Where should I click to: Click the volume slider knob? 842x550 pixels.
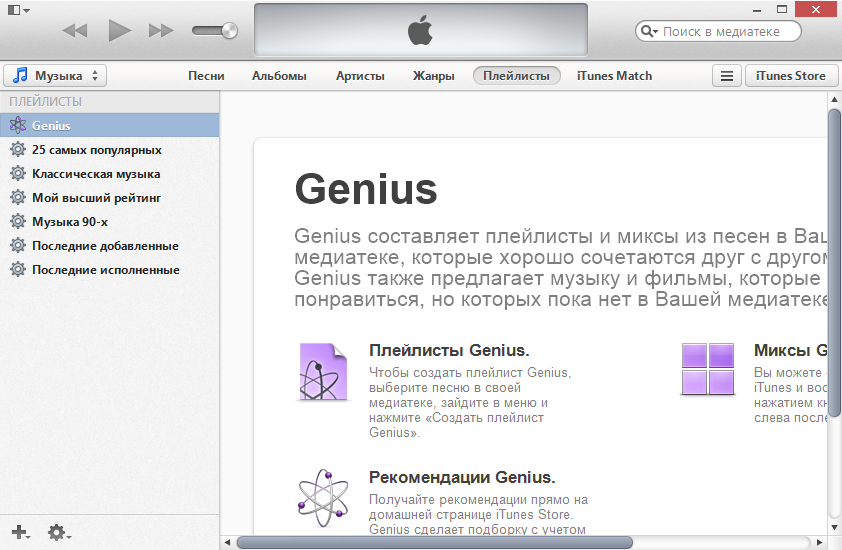pyautogui.click(x=230, y=31)
